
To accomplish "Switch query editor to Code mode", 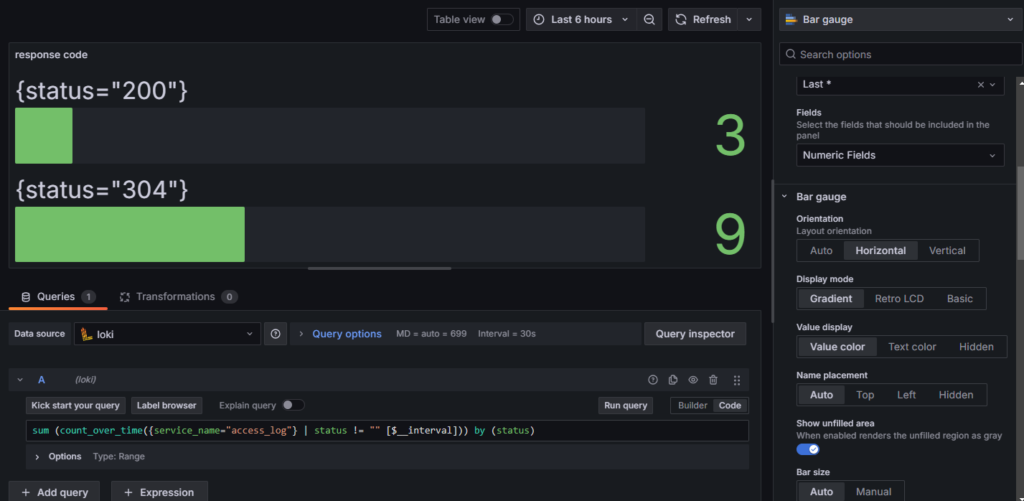I will (730, 406).
